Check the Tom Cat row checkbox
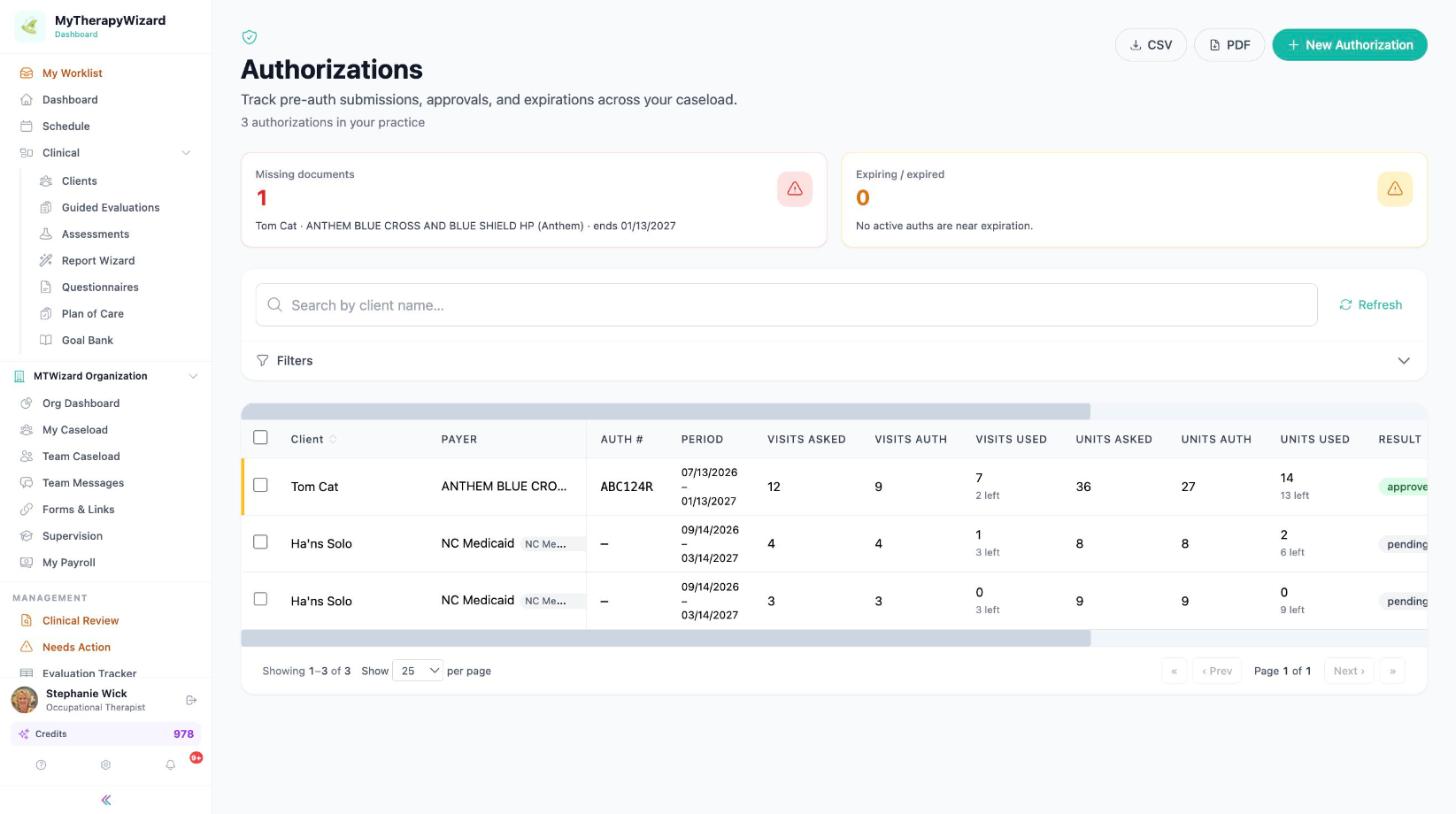Screen dimensions: 1456x814 pos(261,485)
